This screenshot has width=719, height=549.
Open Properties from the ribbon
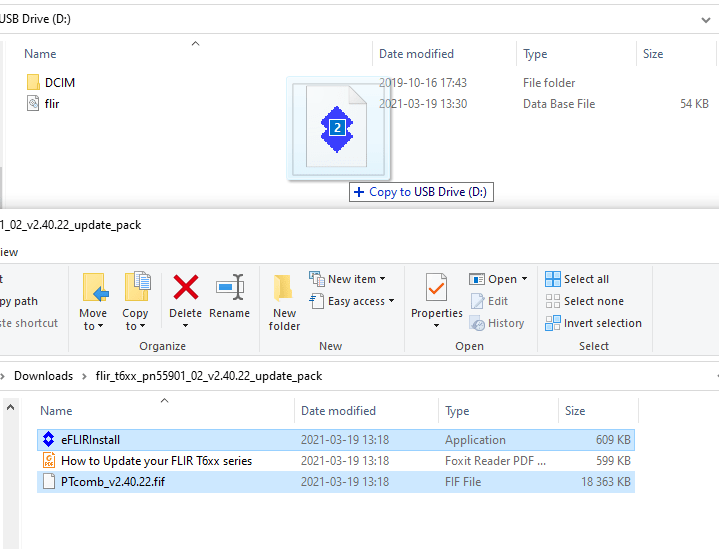437,290
